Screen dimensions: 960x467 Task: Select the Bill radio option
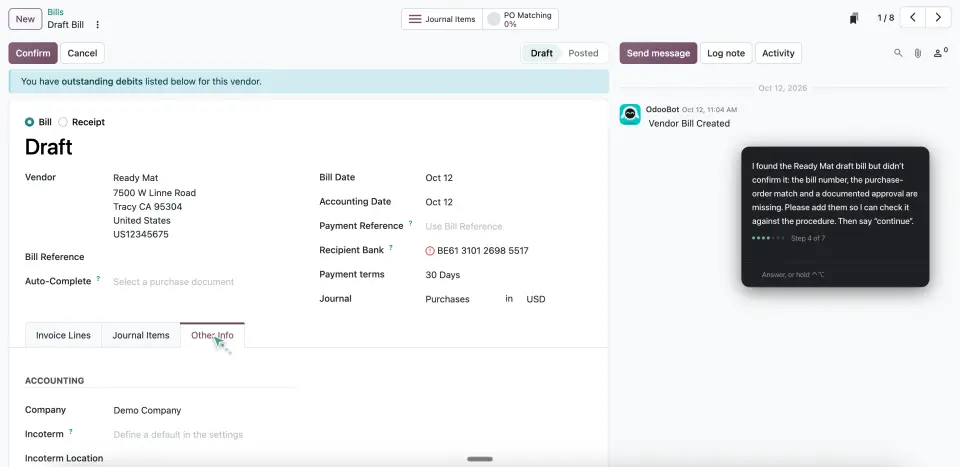[29, 122]
